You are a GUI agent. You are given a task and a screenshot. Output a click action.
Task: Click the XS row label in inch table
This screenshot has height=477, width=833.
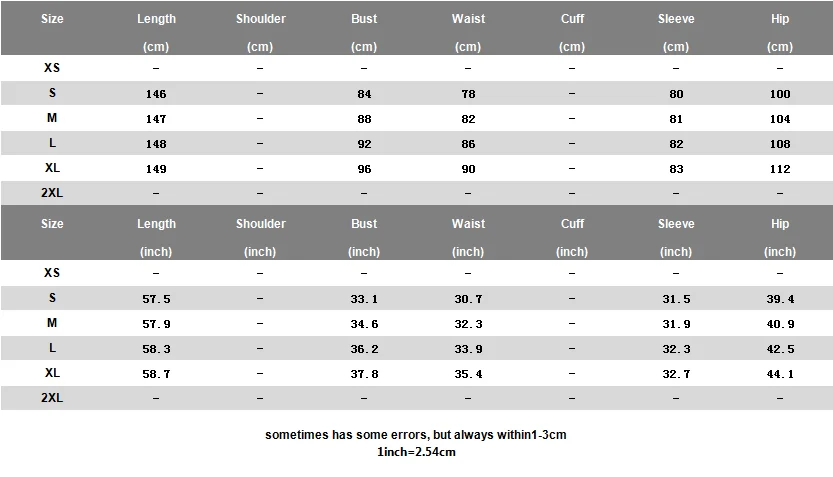tap(52, 272)
